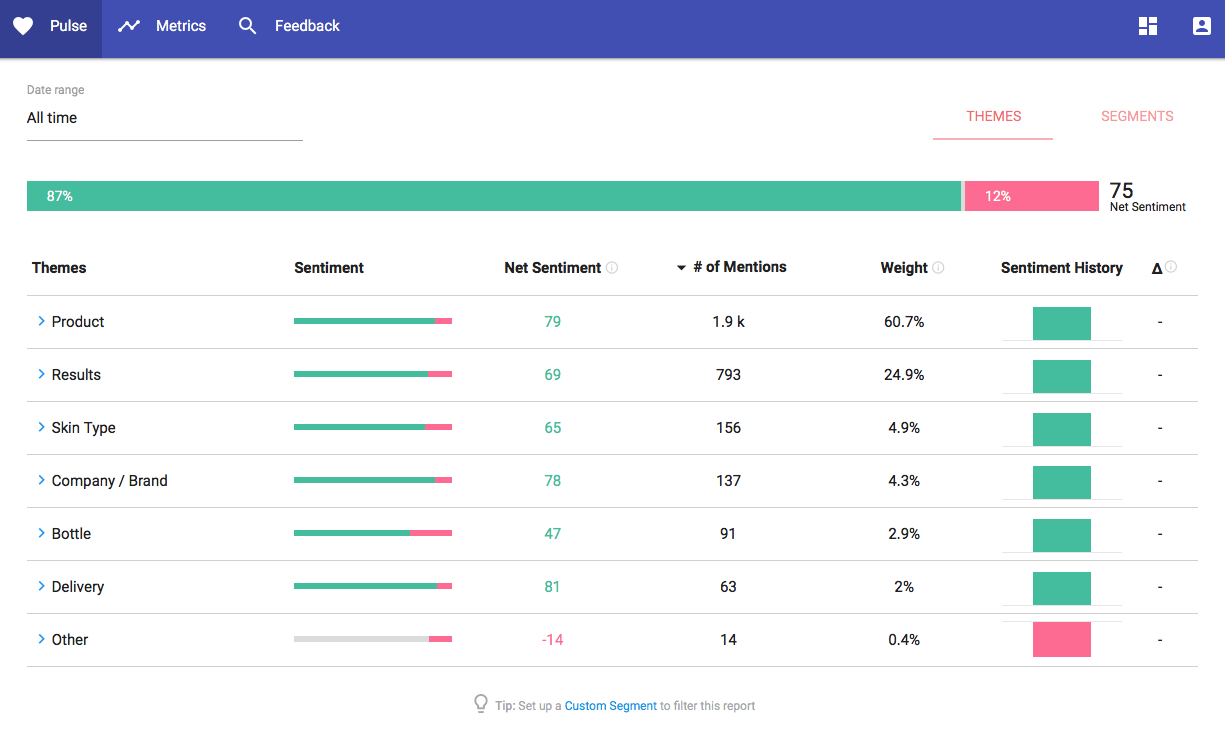The image size is (1225, 731).
Task: Expand the Results theme row
Action: (x=42, y=374)
